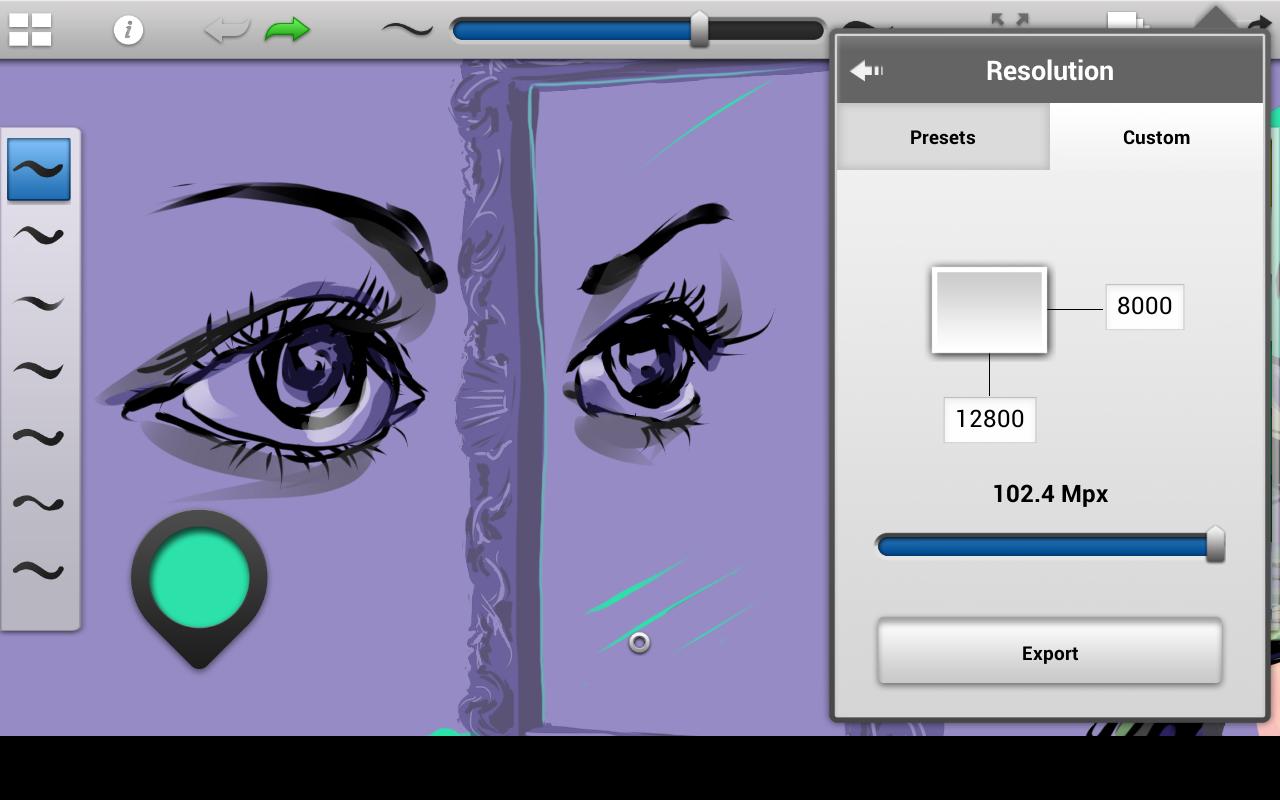Click the gray undo arrow
Screen dimensions: 1280x800
(227, 30)
